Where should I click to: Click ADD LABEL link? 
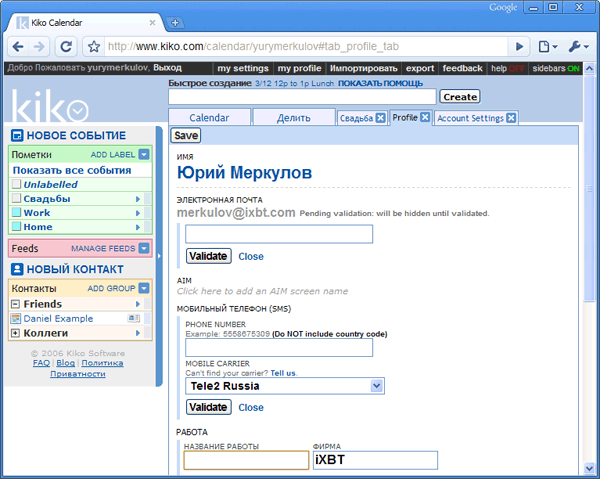click(x=113, y=155)
